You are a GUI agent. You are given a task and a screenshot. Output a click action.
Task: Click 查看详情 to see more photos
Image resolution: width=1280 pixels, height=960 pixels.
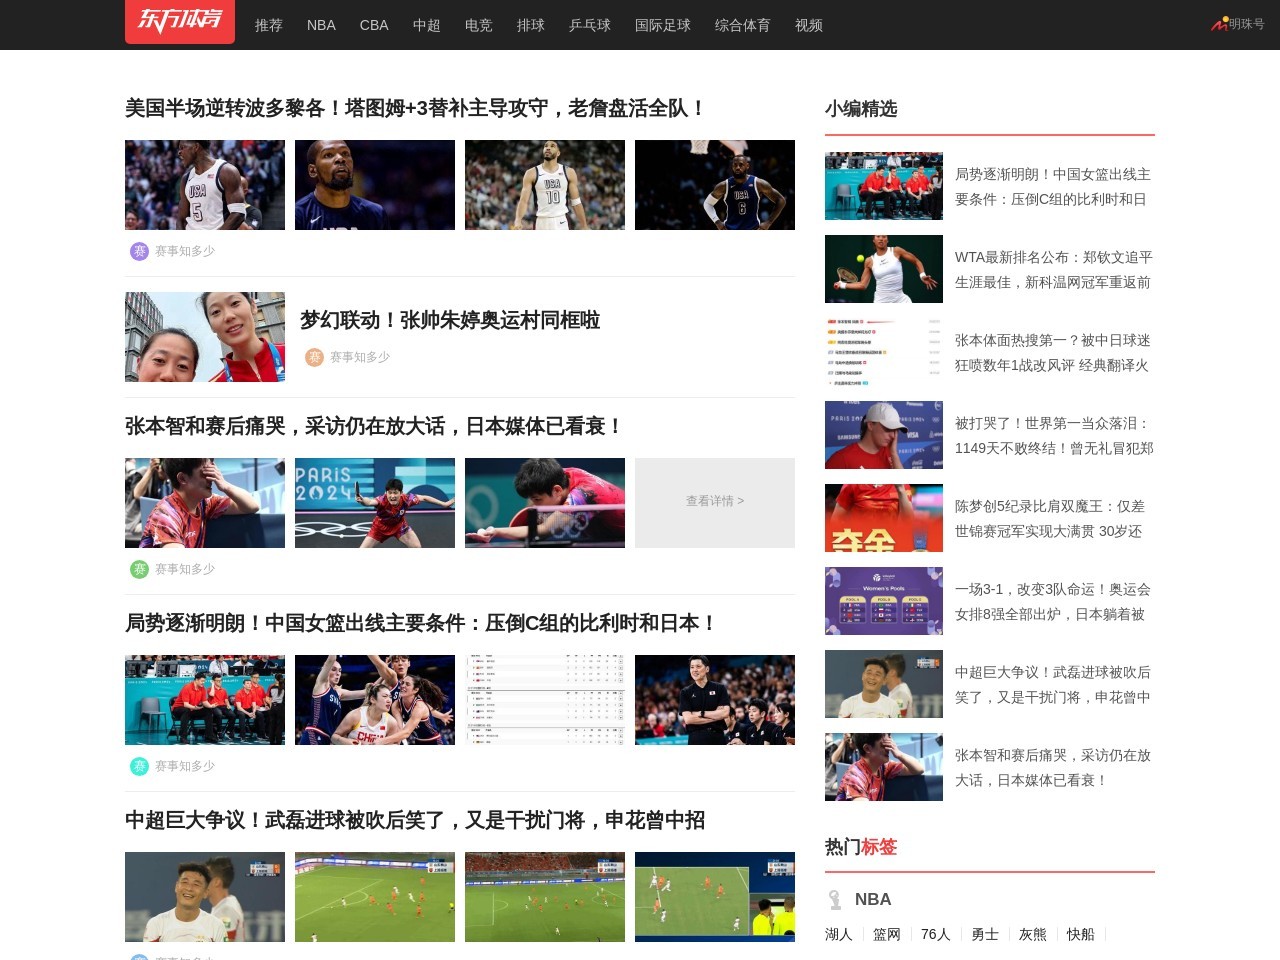point(714,502)
